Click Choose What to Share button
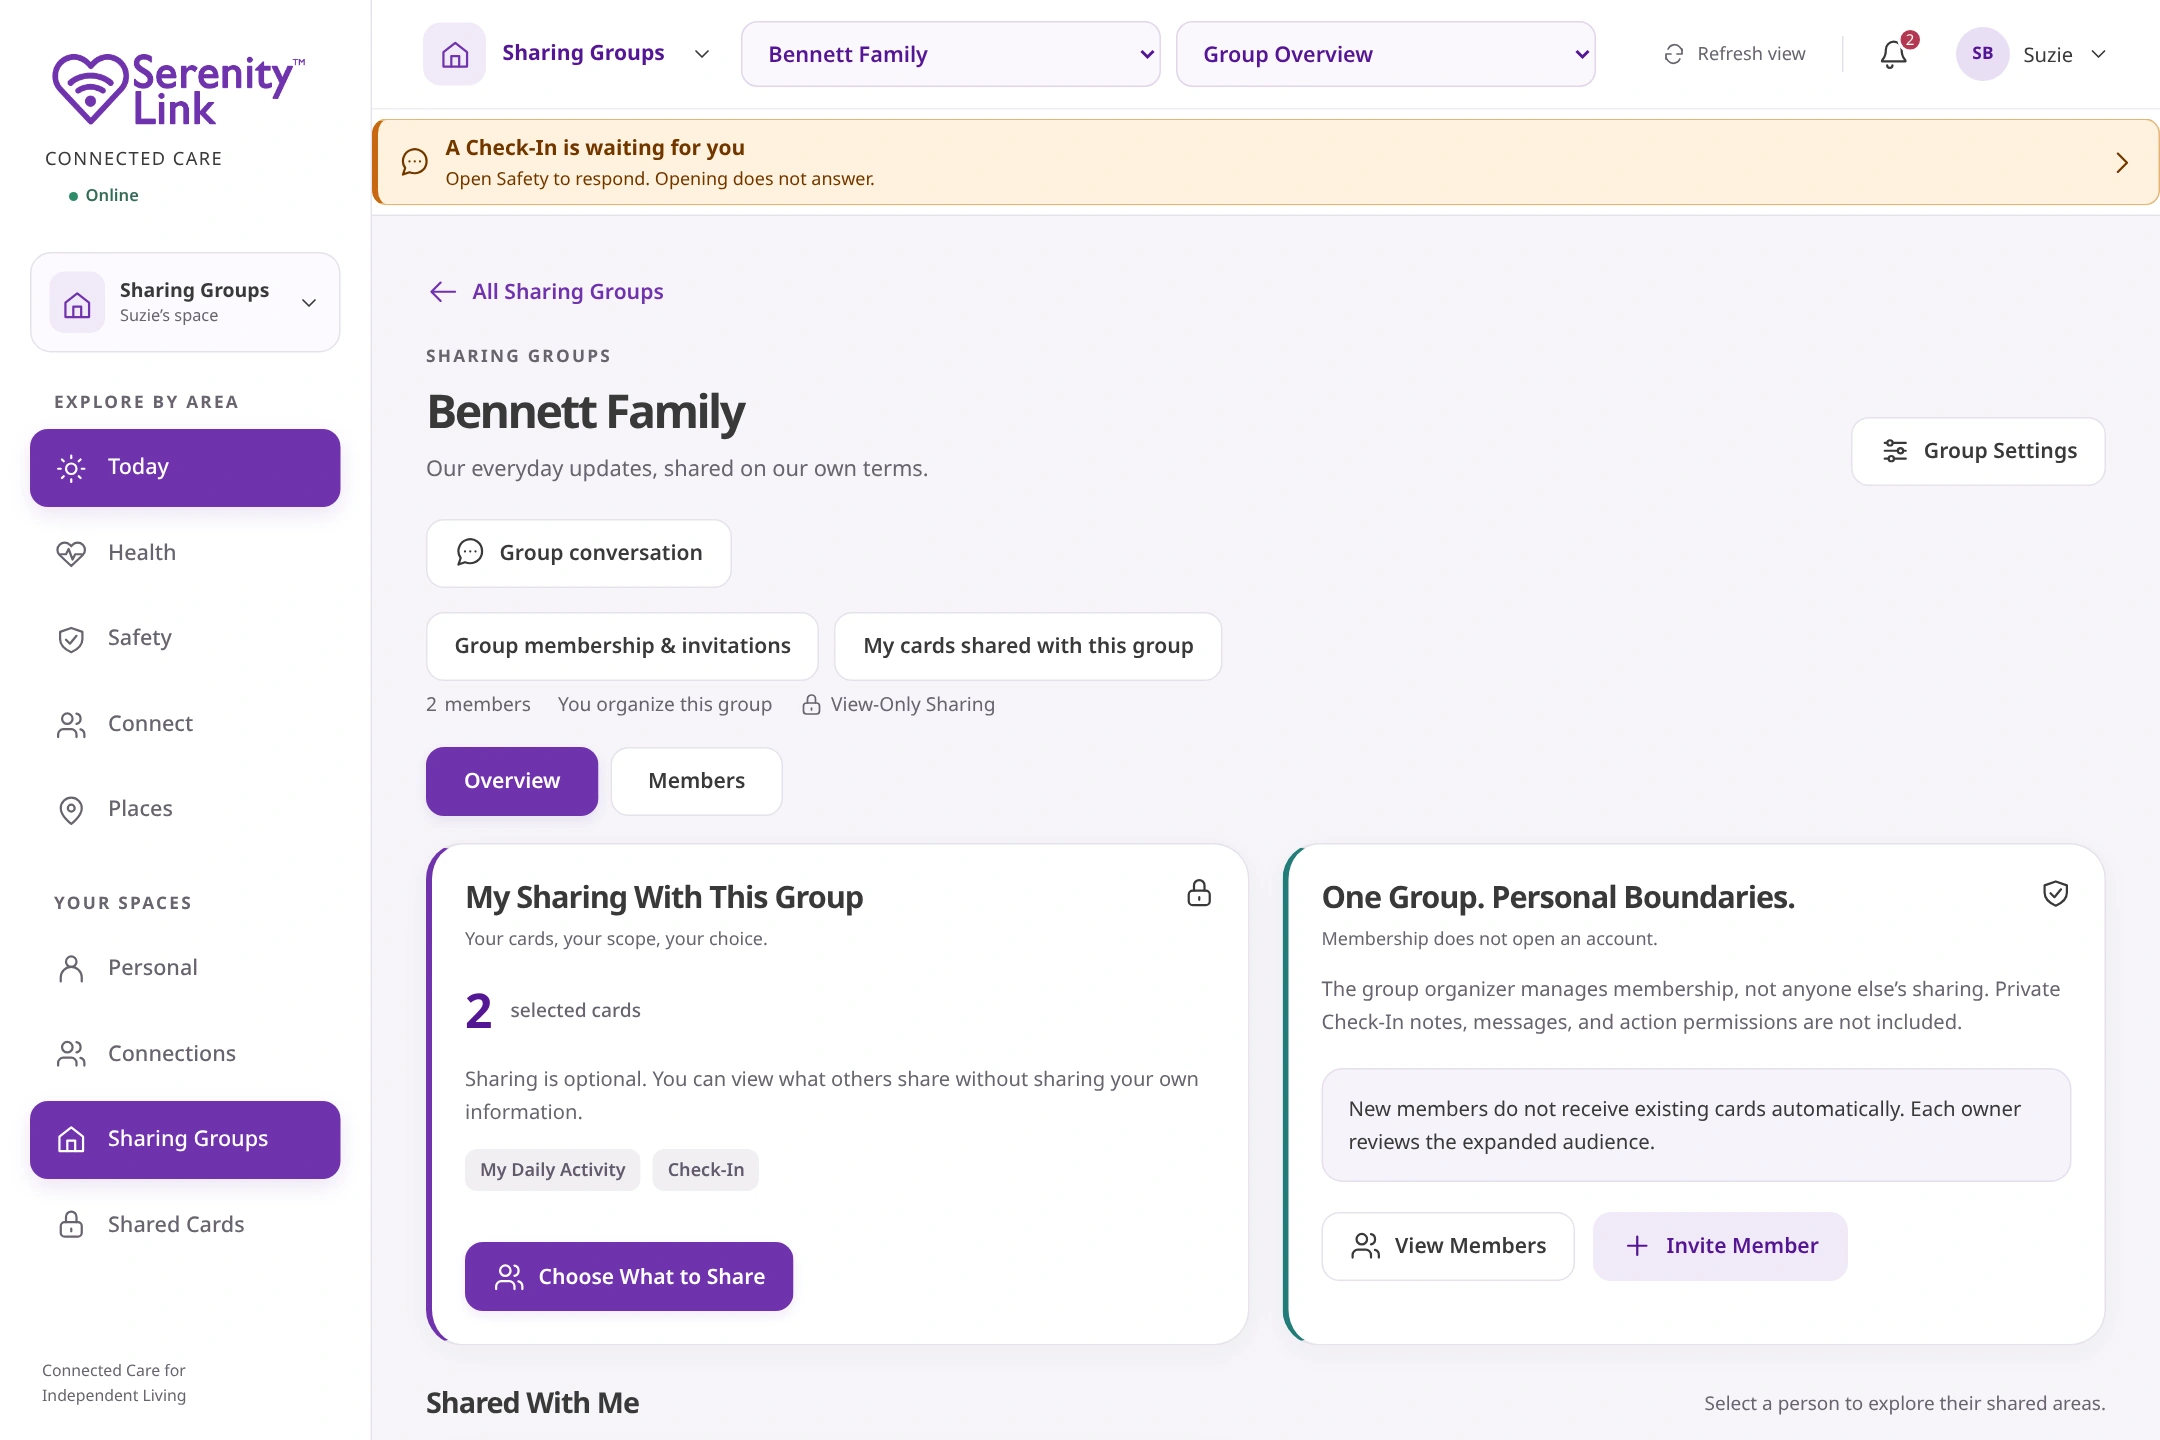 click(629, 1276)
